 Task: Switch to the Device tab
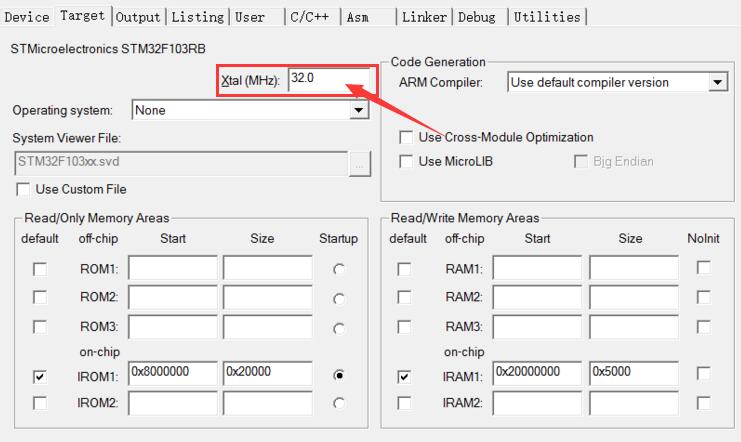pos(27,17)
